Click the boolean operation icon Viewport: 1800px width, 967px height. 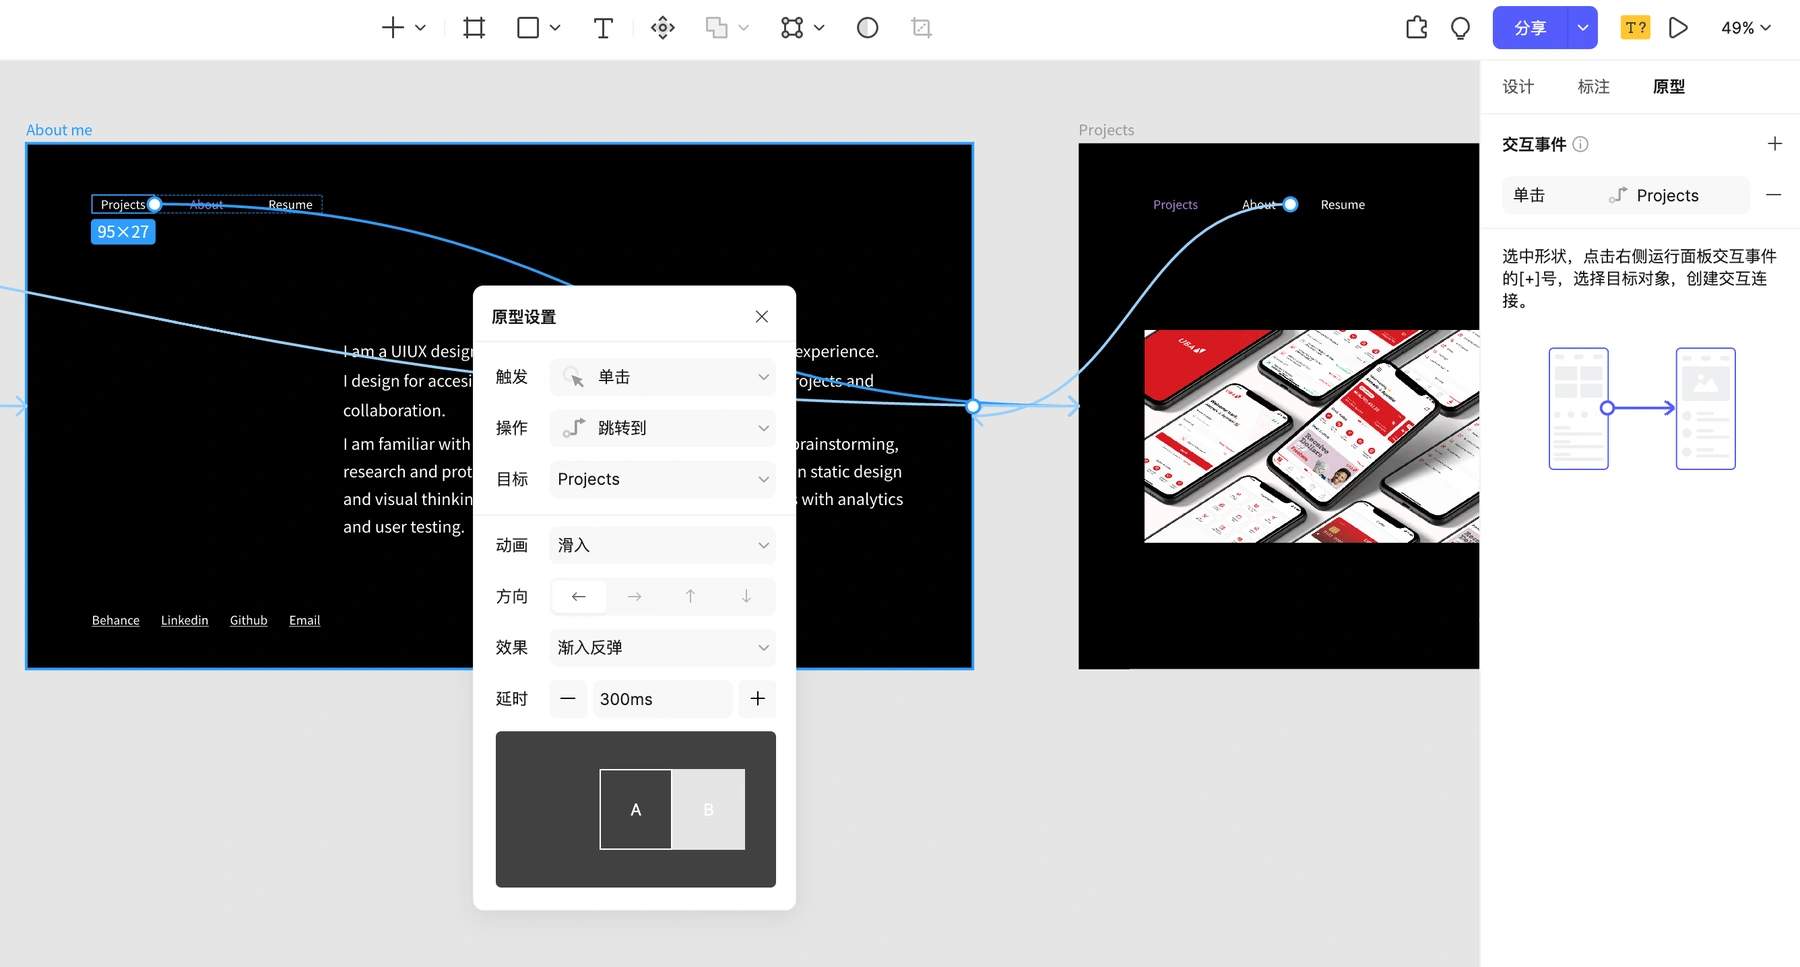(x=716, y=28)
